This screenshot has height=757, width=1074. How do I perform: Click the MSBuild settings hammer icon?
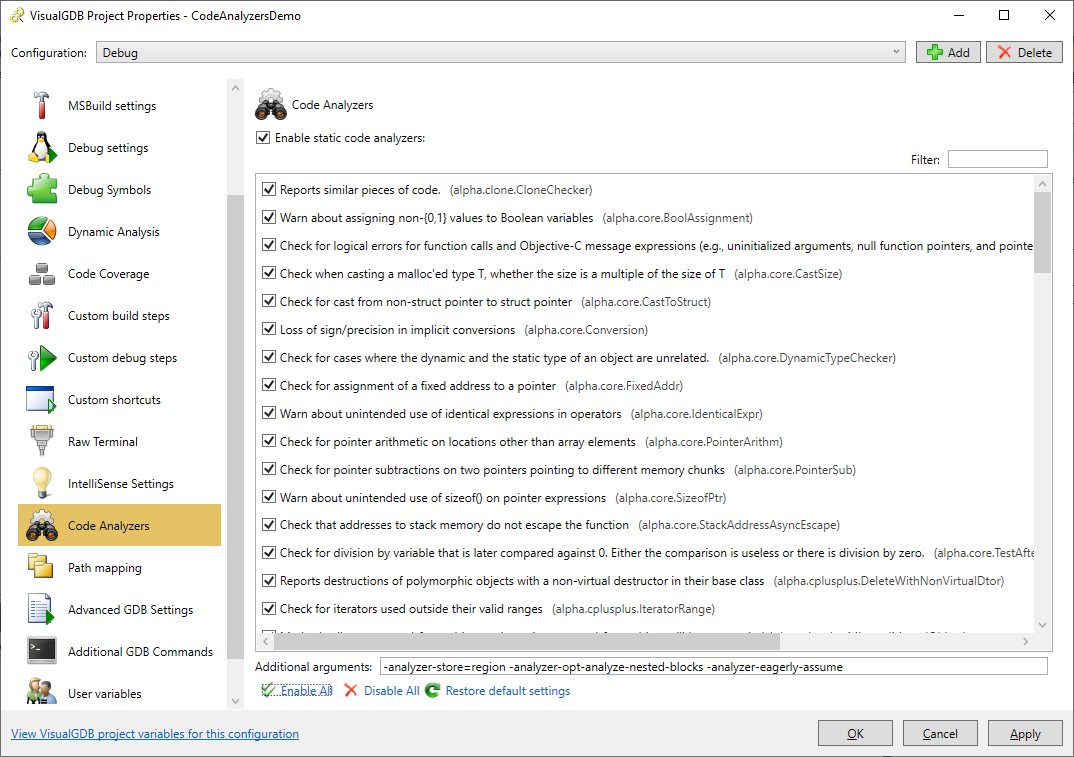pos(42,106)
